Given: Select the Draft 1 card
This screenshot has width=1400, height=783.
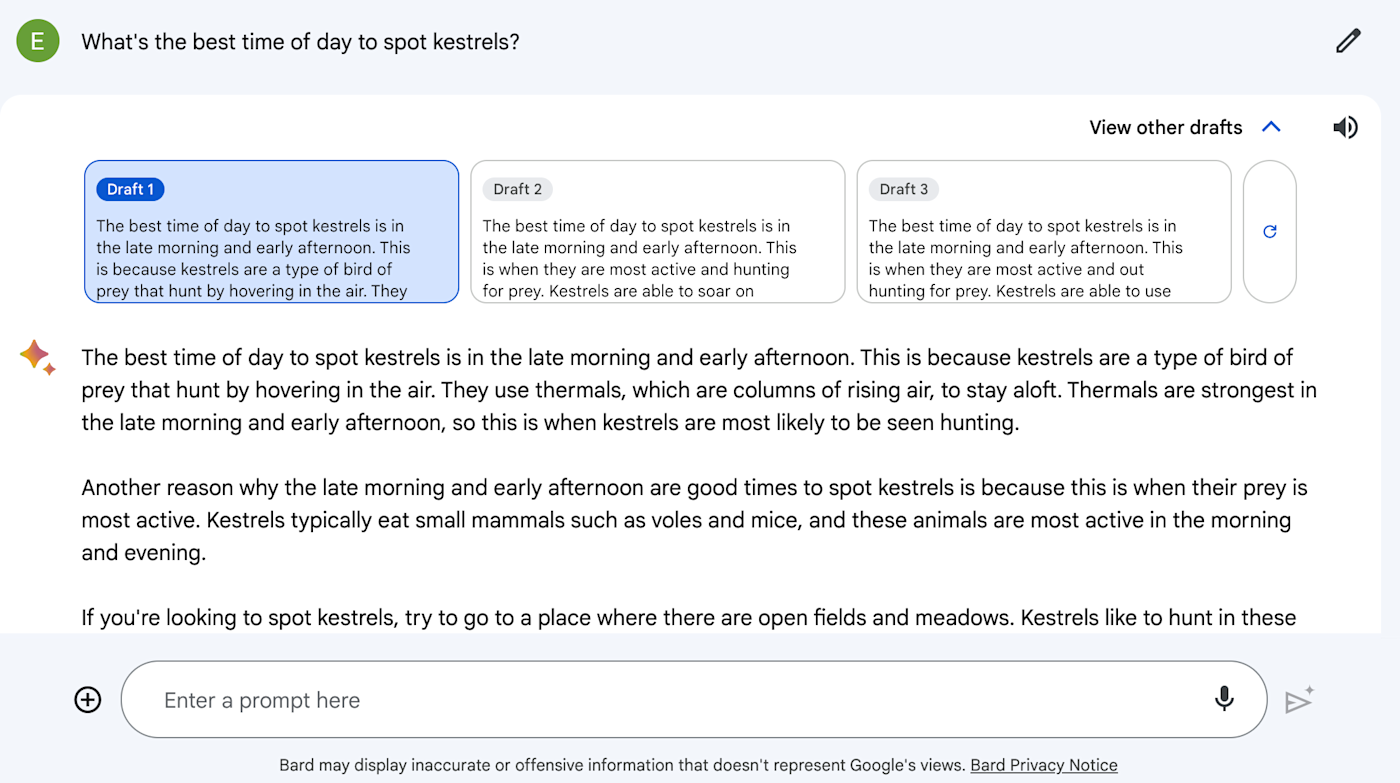Looking at the screenshot, I should tap(271, 231).
